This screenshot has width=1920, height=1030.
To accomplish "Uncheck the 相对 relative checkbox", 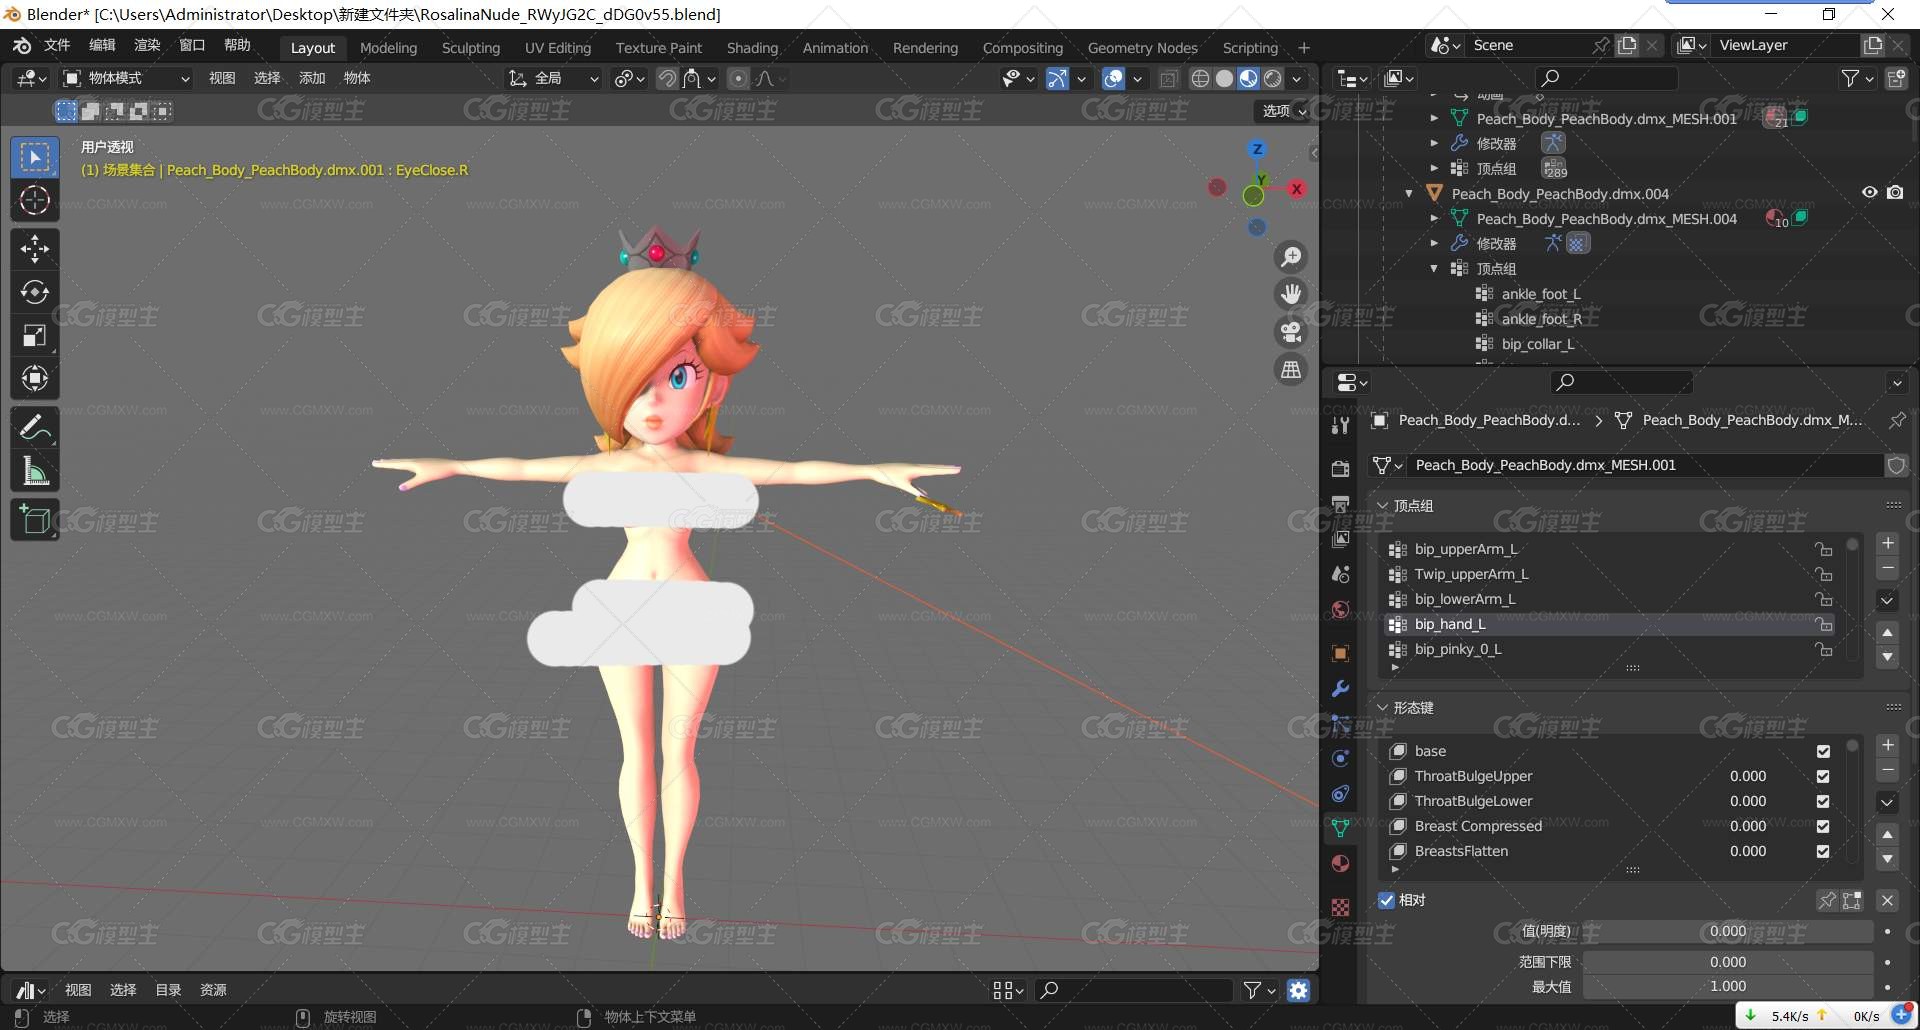I will (1386, 900).
